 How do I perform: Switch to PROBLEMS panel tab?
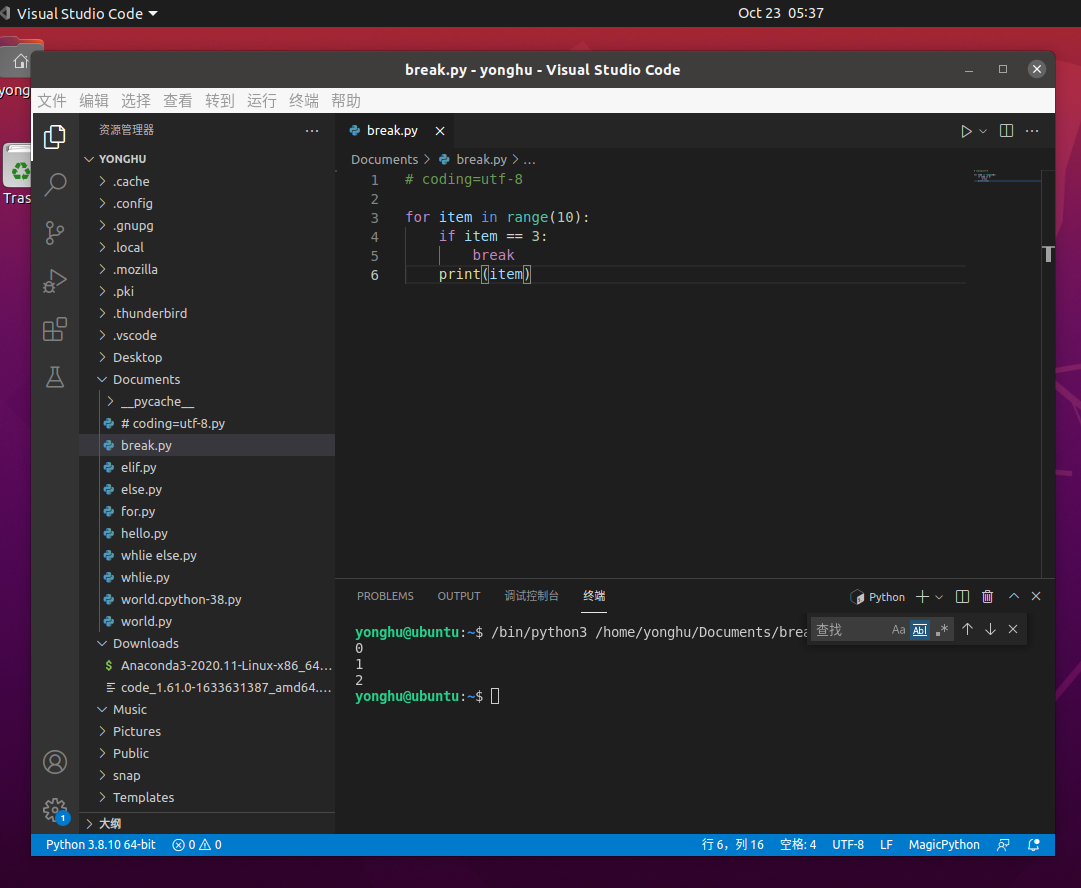point(385,596)
